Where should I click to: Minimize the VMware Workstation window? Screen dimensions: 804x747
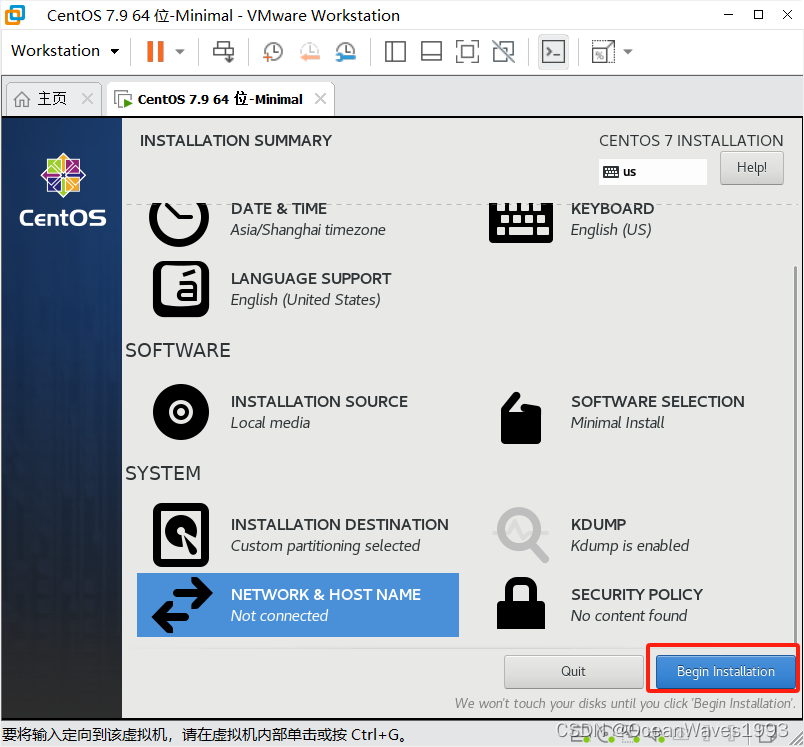click(x=728, y=15)
